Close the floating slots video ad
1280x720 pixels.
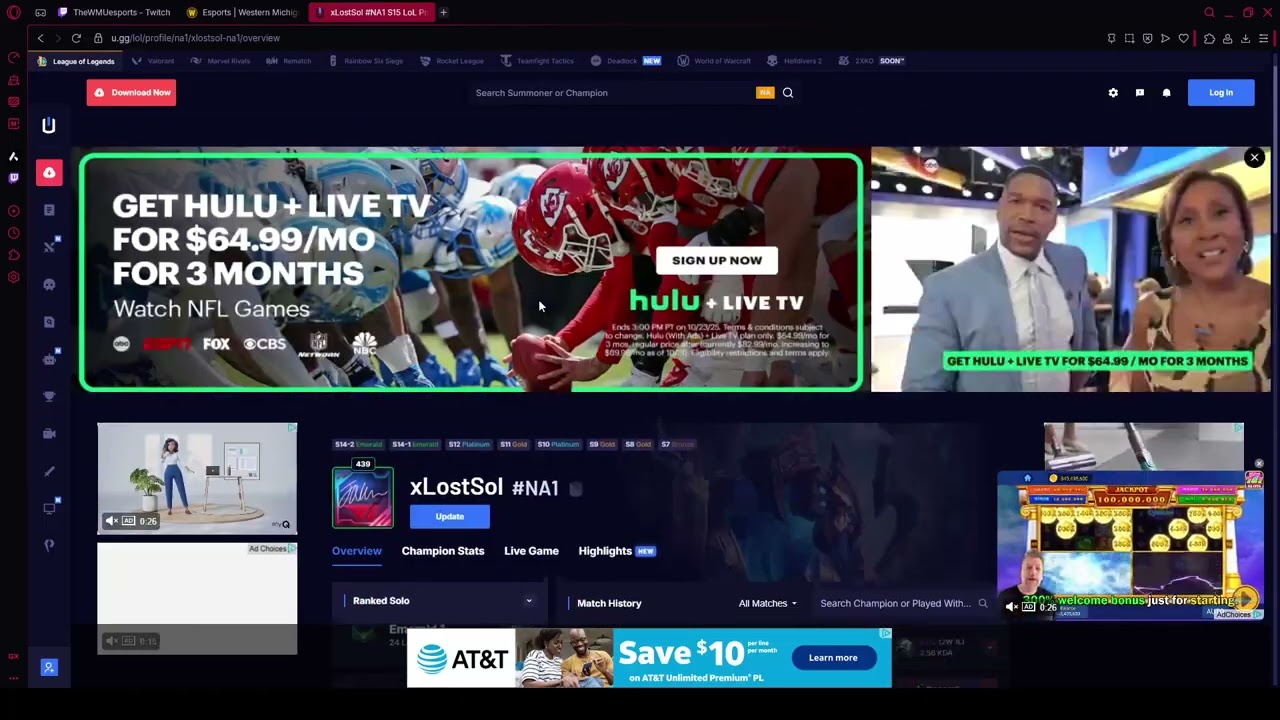coord(1258,464)
